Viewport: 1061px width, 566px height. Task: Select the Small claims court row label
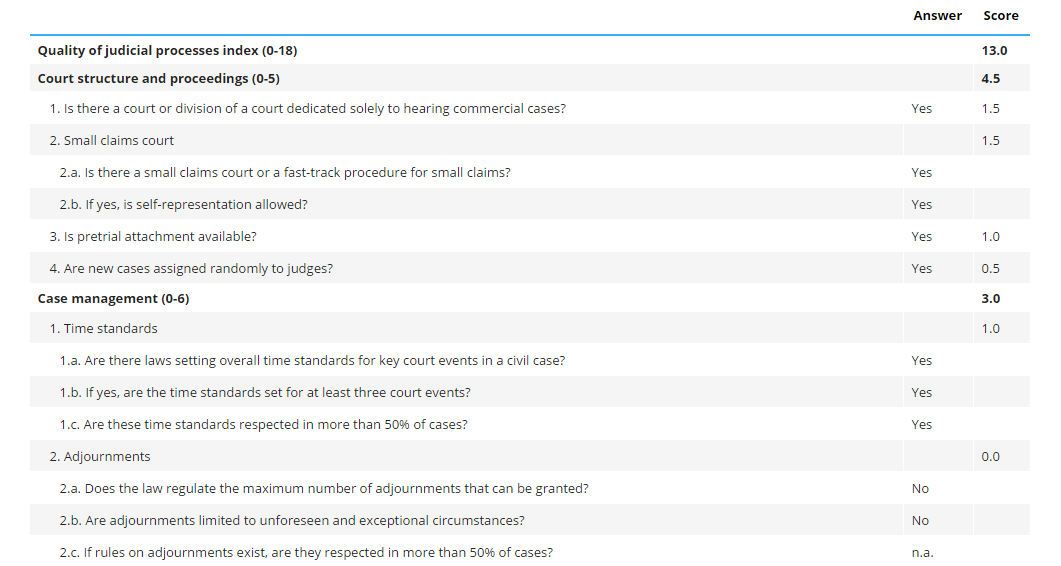point(111,140)
